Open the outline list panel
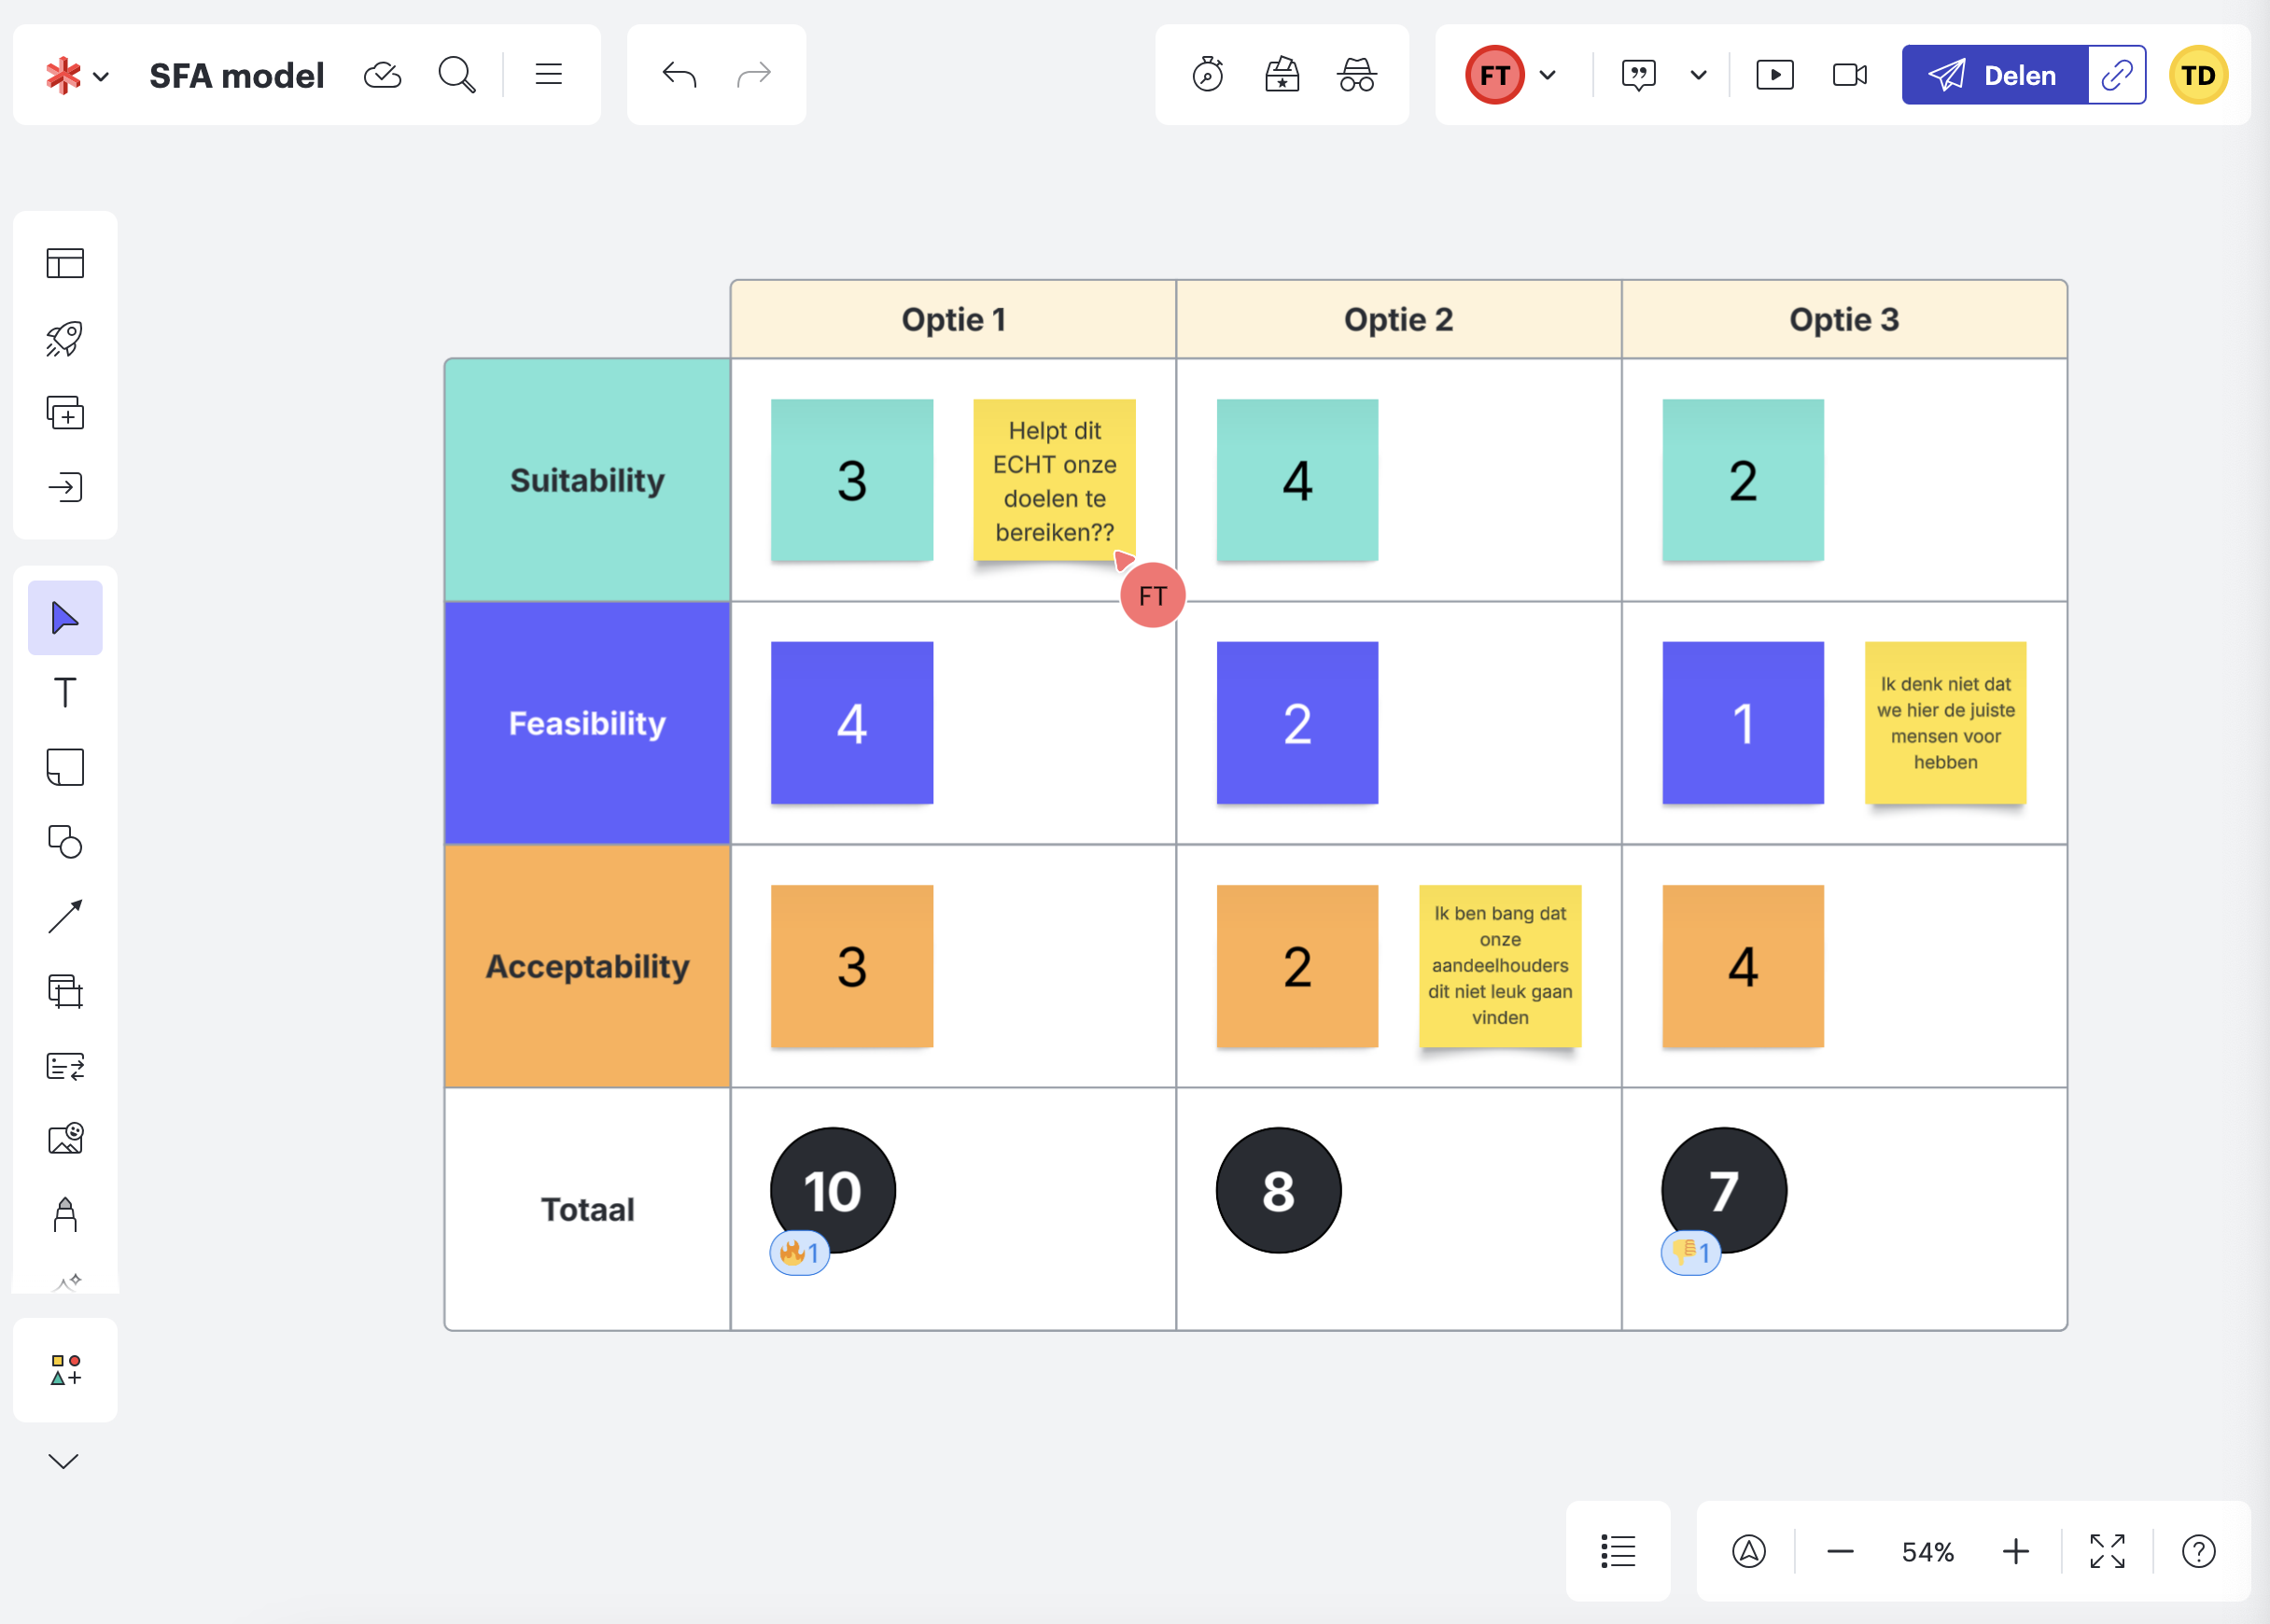Screen dimensions: 2270x1624 pyautogui.click(x=1617, y=1551)
